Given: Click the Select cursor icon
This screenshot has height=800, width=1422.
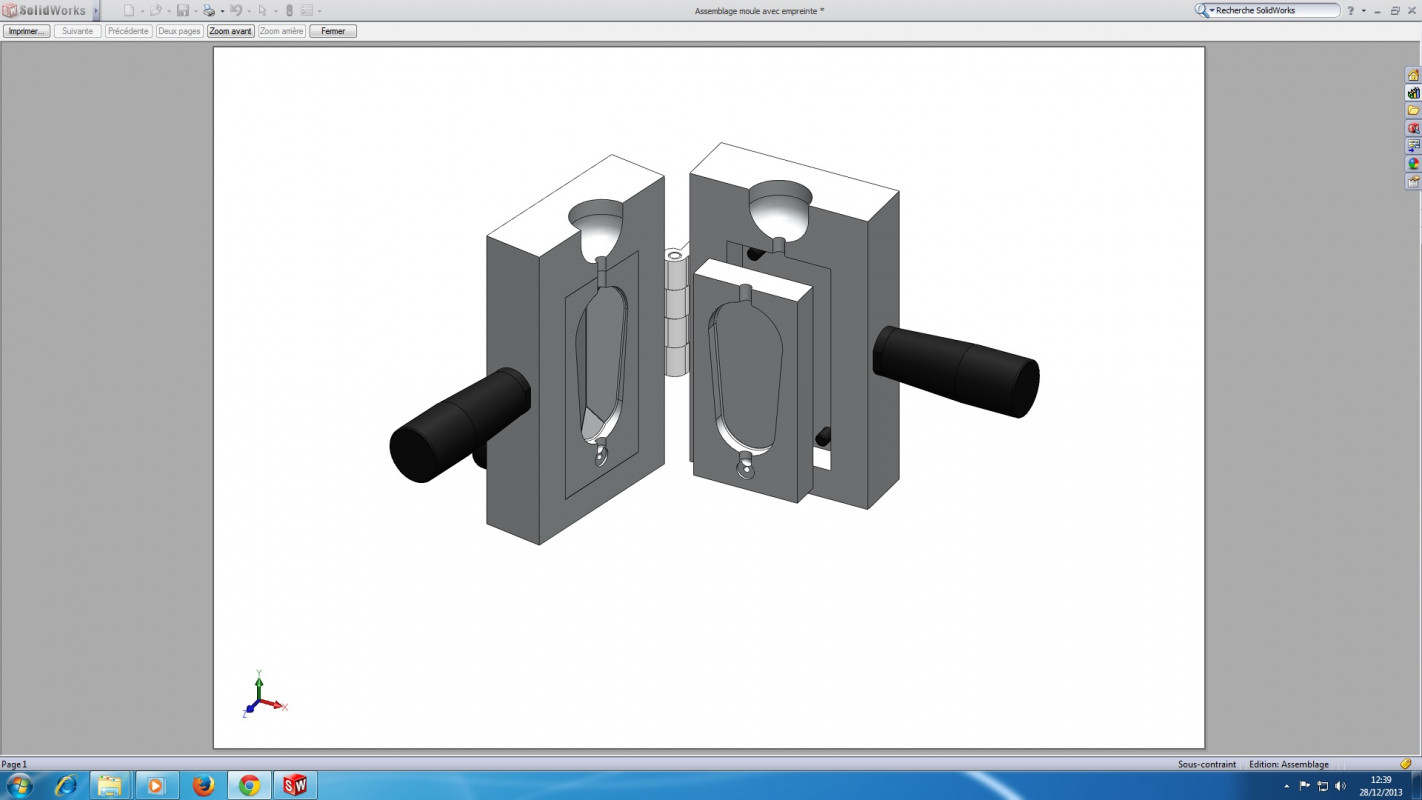Looking at the screenshot, I should pyautogui.click(x=262, y=10).
